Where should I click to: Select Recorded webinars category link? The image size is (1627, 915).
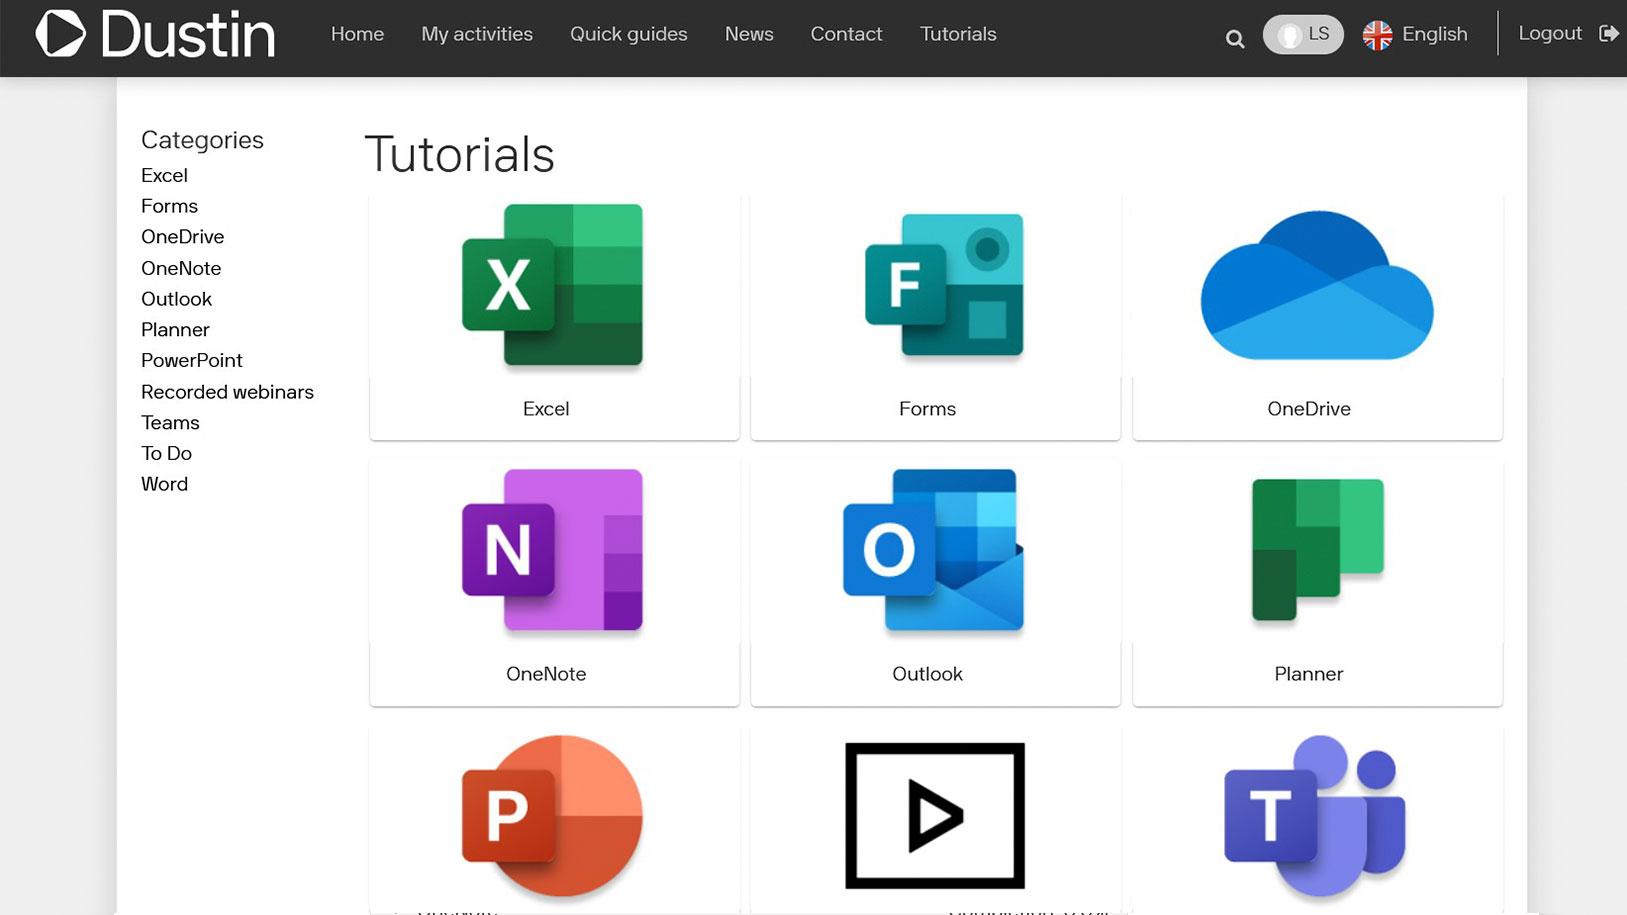click(227, 392)
